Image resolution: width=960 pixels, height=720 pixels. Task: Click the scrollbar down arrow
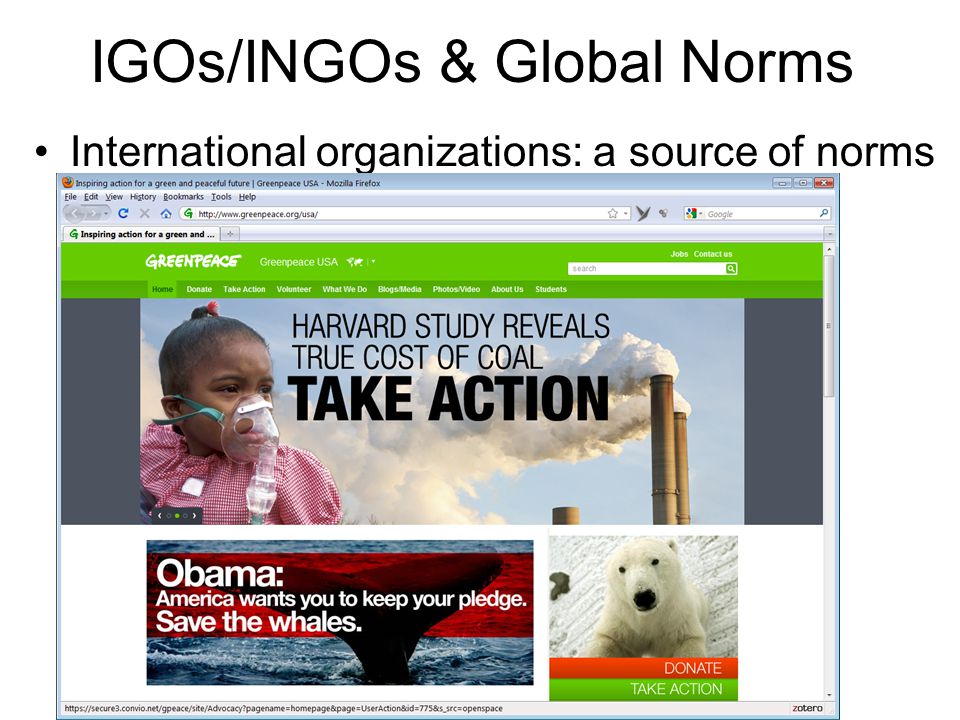coord(830,696)
